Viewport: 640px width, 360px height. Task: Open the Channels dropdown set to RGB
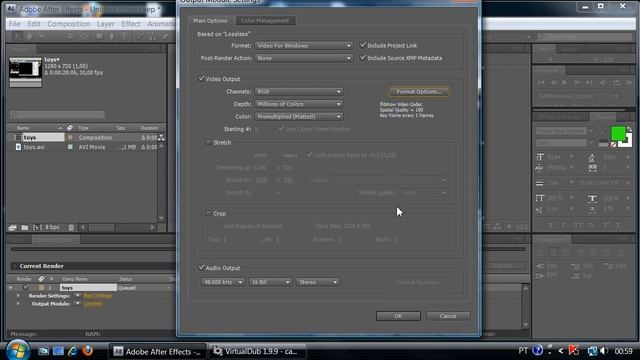click(x=298, y=92)
